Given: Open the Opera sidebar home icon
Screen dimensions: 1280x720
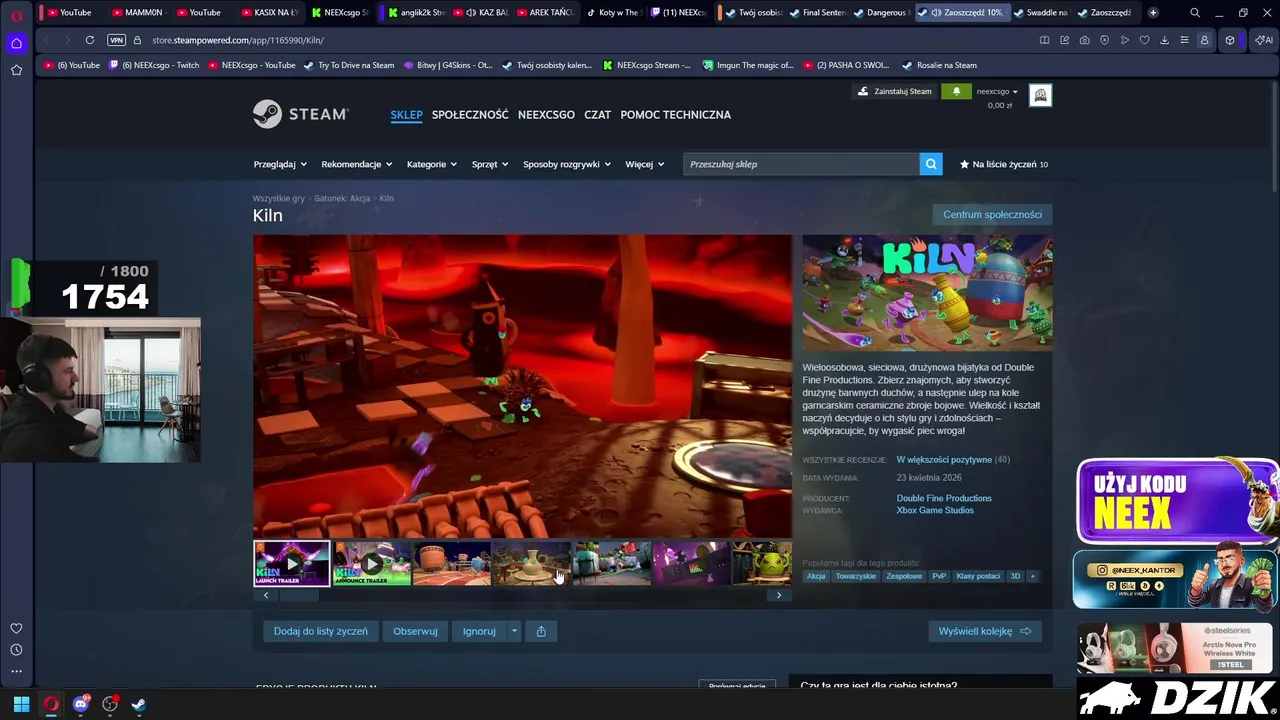Looking at the screenshot, I should [16, 43].
